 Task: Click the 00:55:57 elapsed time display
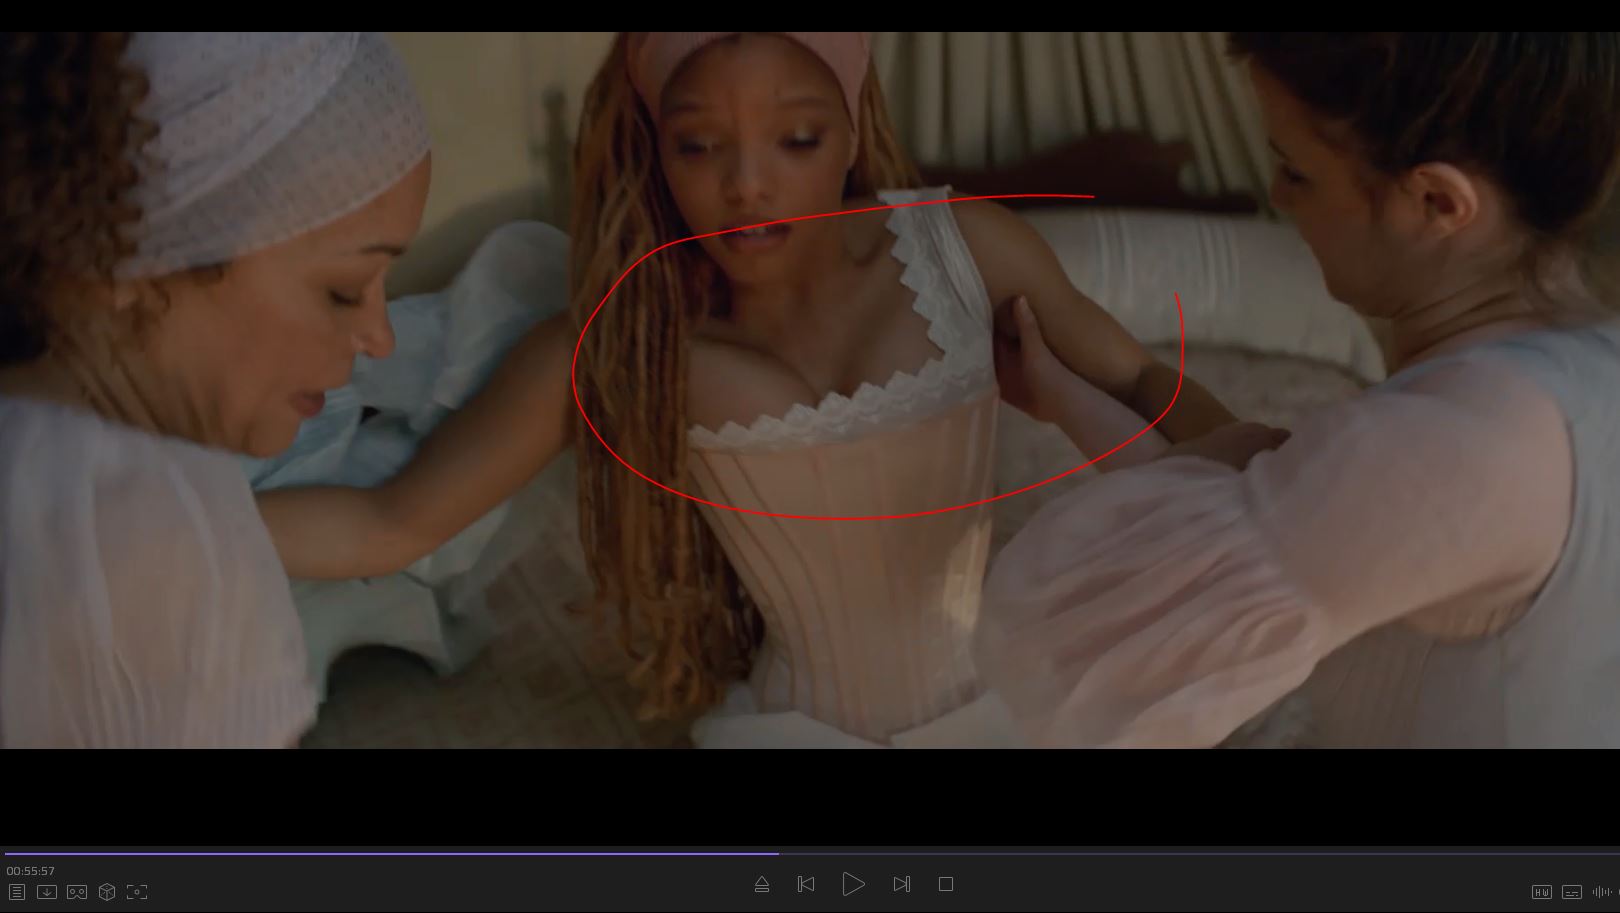click(x=31, y=871)
